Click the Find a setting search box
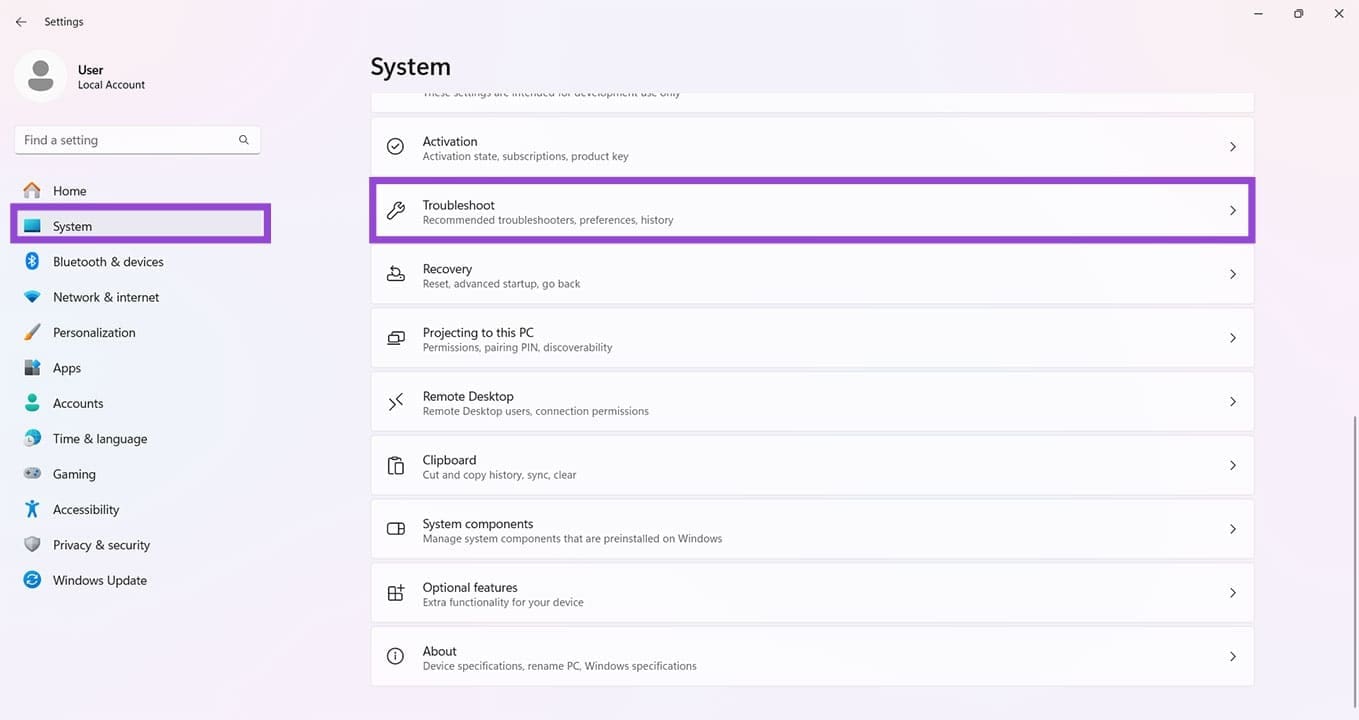The image size is (1359, 720). [125, 140]
